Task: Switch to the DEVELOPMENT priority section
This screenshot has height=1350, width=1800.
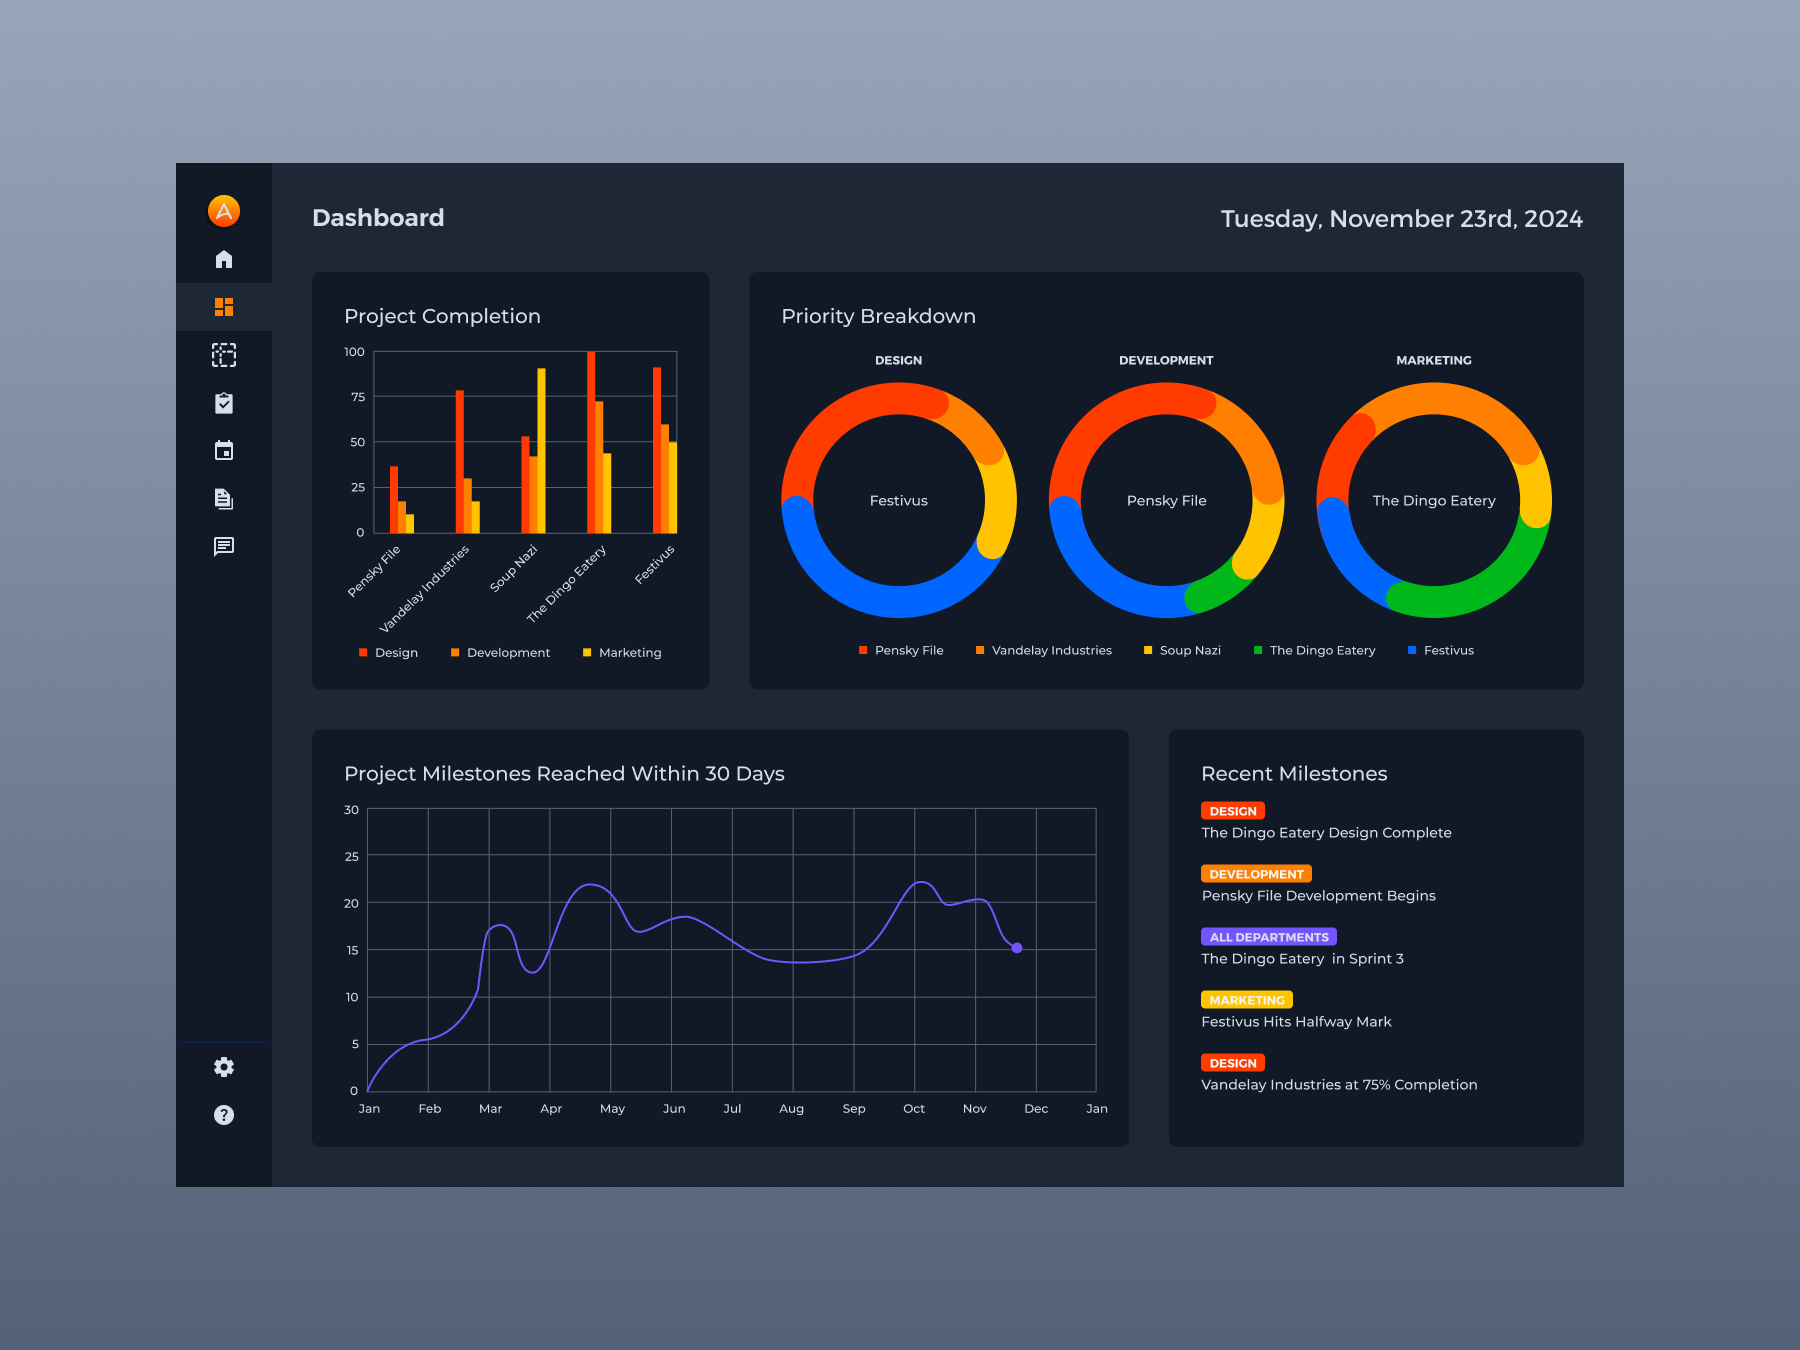Action: [x=1166, y=360]
